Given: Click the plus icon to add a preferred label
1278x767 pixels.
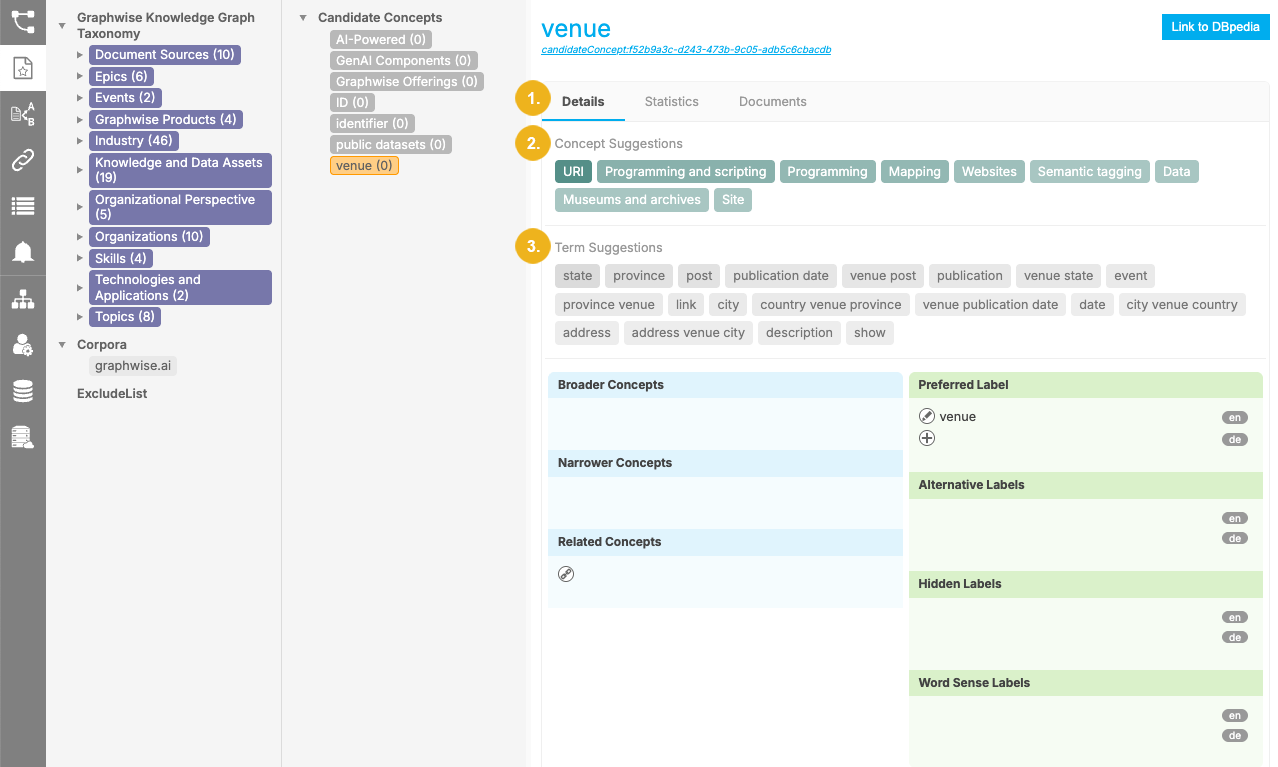Looking at the screenshot, I should tap(926, 437).
